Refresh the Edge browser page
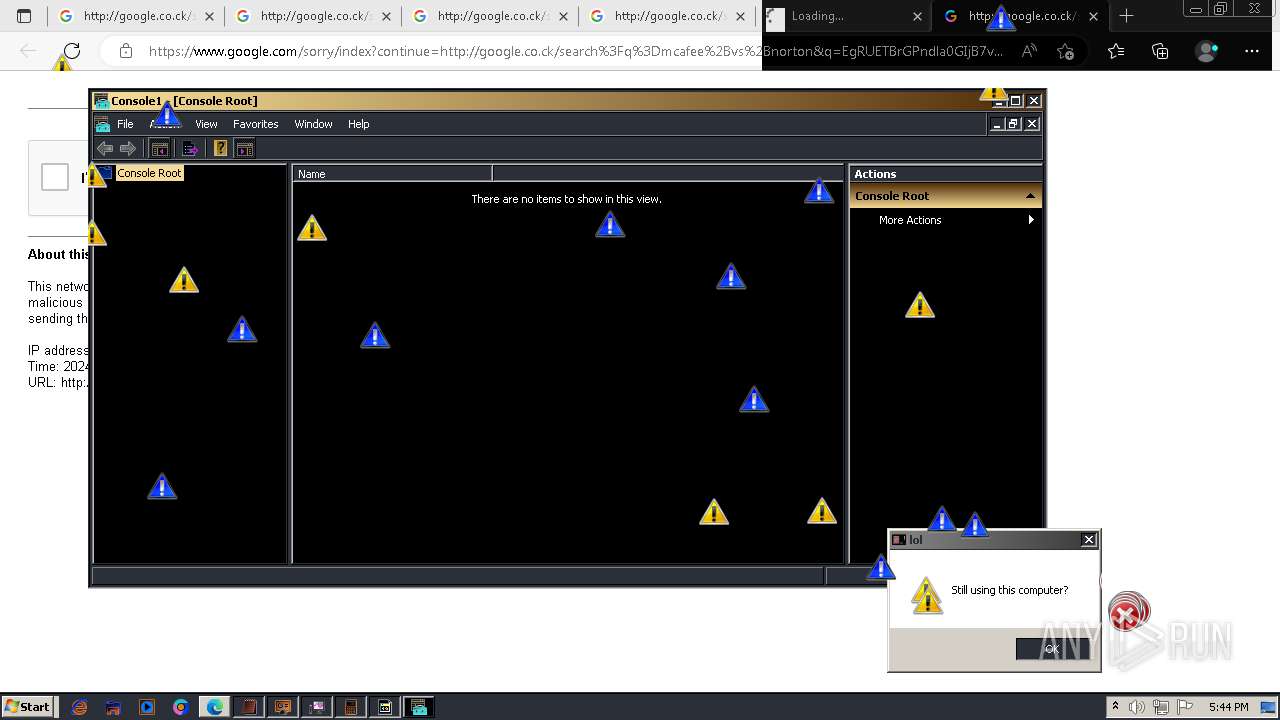This screenshot has width=1280, height=720. [x=72, y=51]
